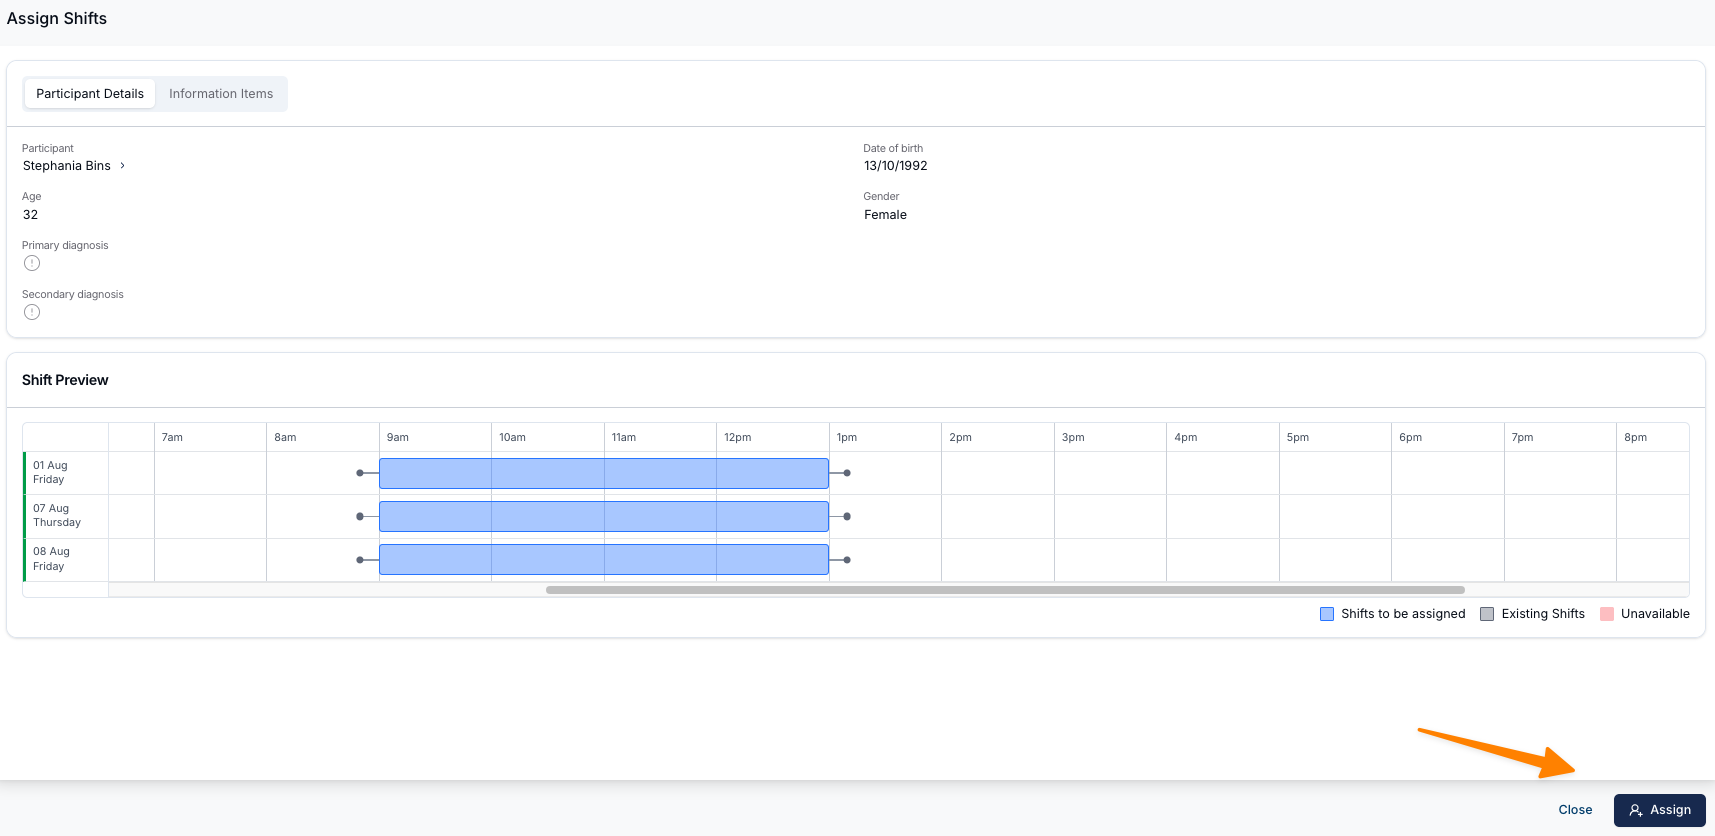Select end handle of 07 Aug shift

(x=847, y=516)
